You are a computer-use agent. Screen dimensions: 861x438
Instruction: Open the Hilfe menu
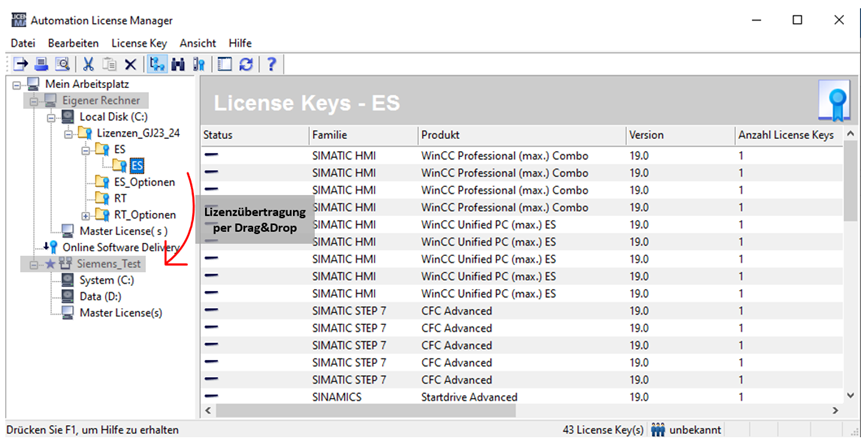pos(240,43)
